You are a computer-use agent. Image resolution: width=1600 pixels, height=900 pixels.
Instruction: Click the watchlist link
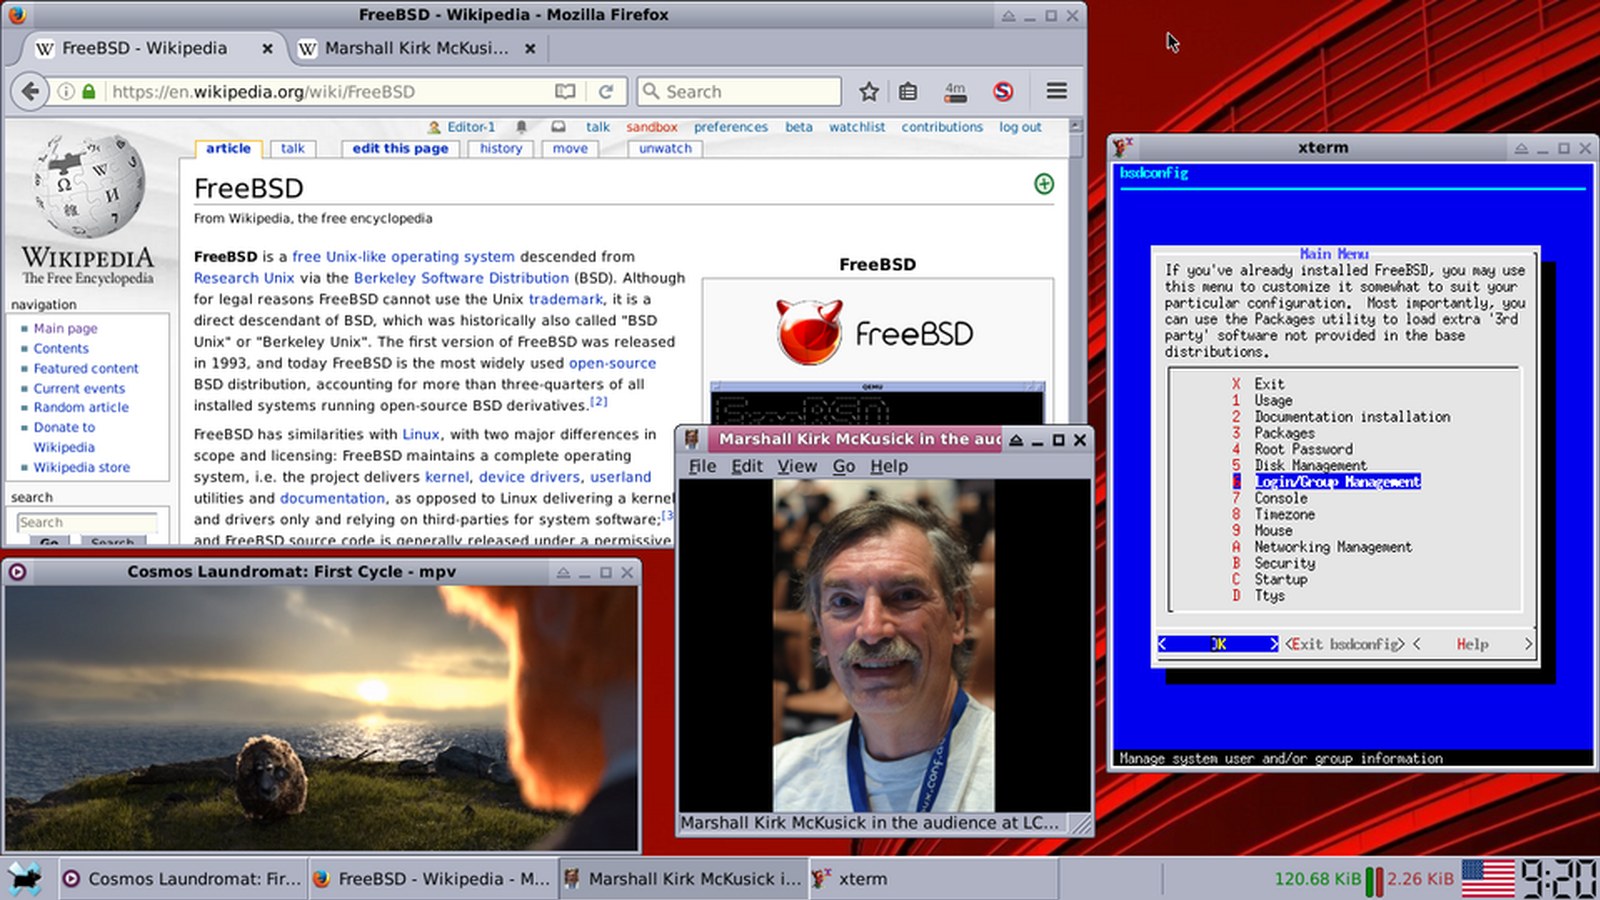[857, 127]
